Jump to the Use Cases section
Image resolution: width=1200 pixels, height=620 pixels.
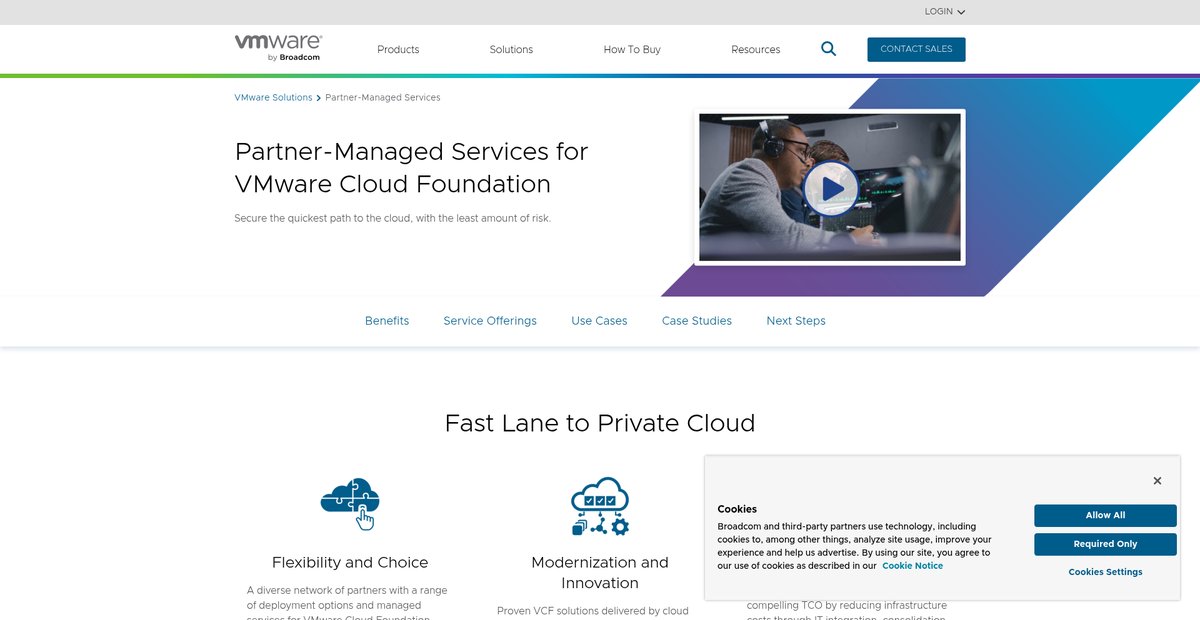(x=599, y=321)
